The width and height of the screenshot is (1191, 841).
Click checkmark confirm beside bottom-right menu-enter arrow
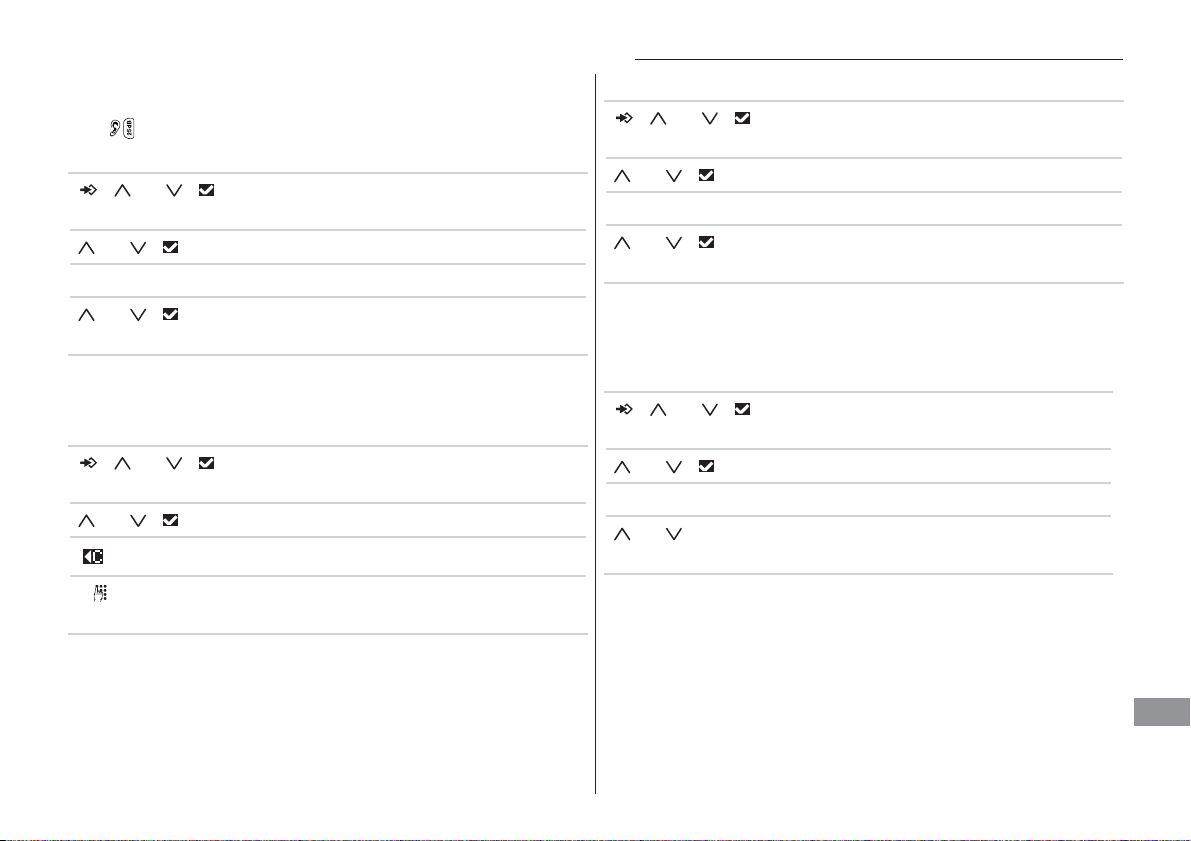(742, 409)
